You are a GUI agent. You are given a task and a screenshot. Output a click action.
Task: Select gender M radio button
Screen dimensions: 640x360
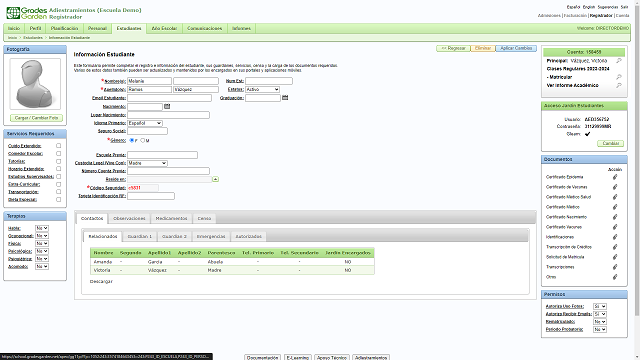click(142, 140)
